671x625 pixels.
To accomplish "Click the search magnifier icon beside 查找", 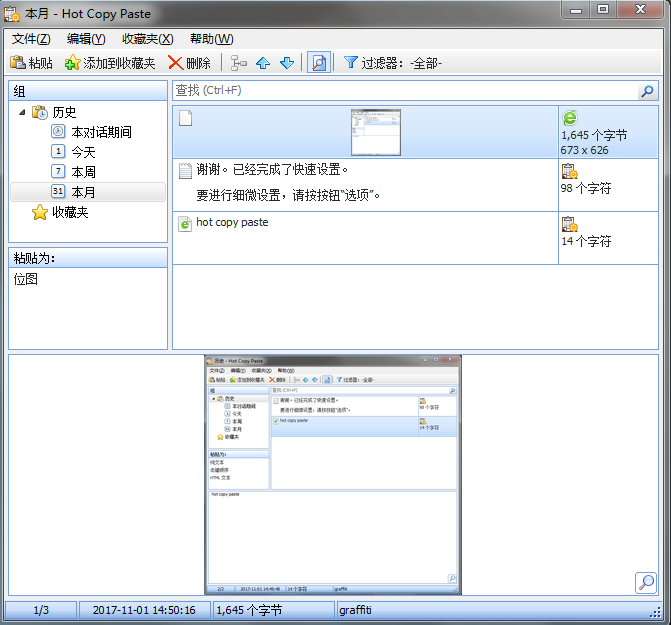I will 647,91.
